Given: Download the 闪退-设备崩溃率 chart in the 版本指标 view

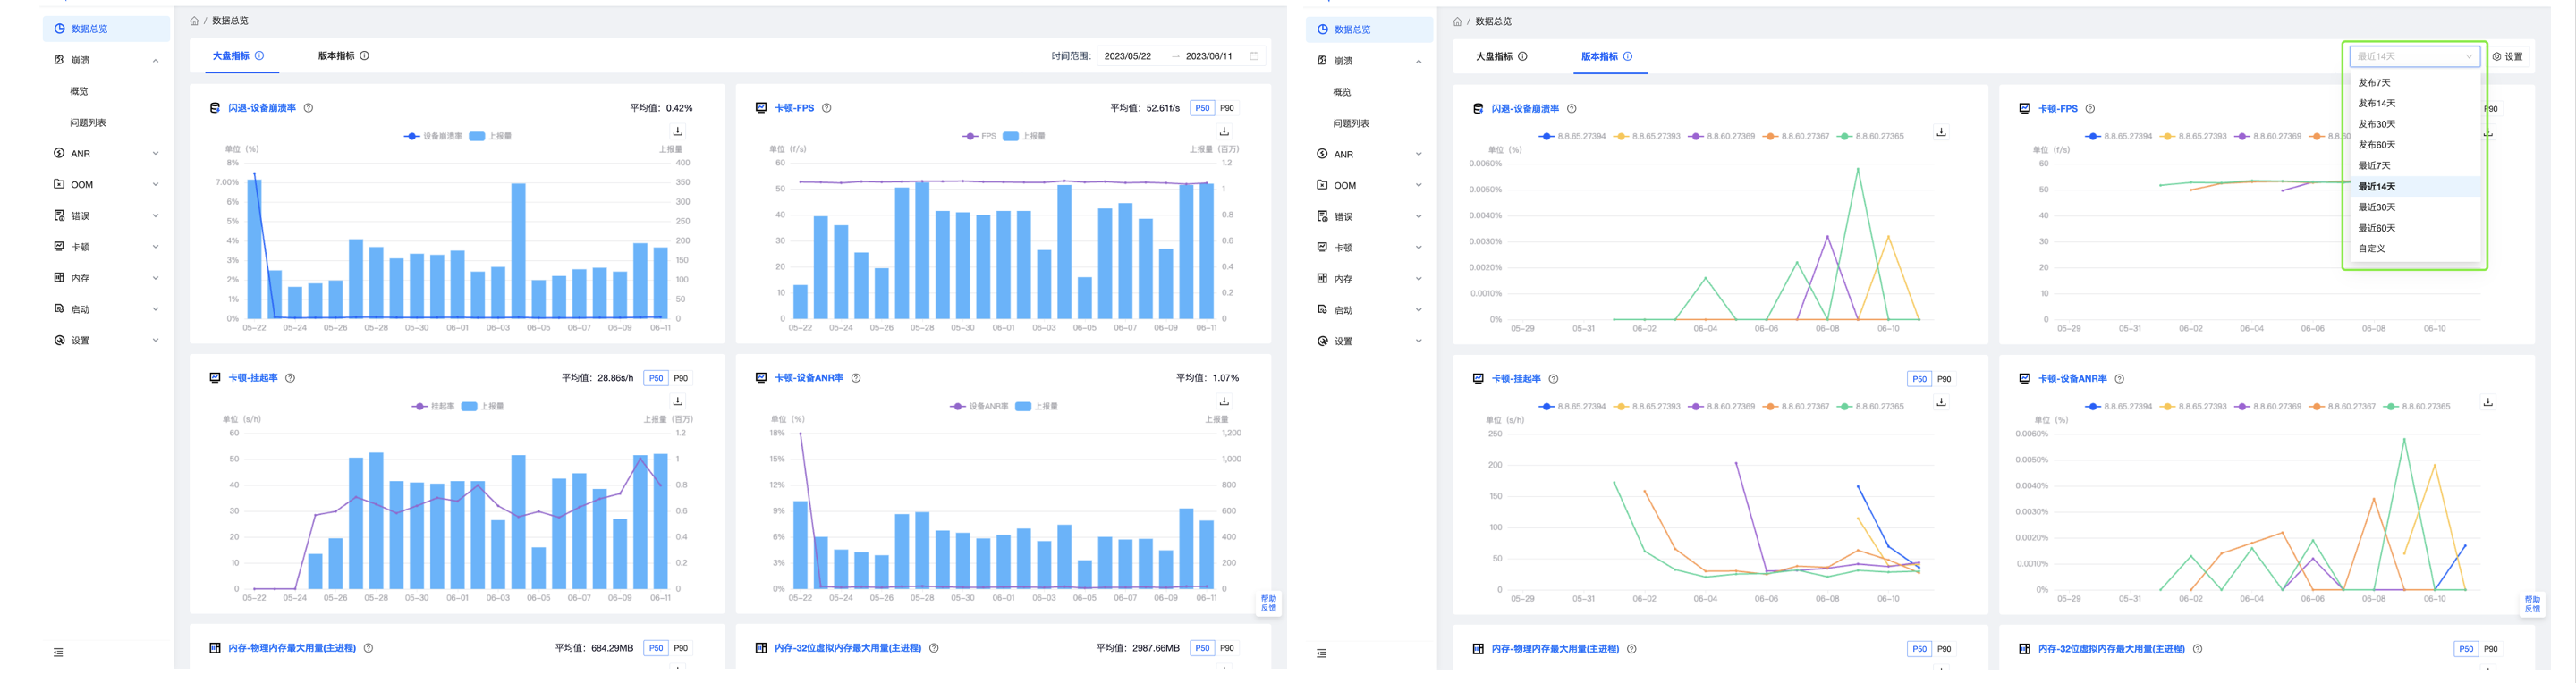Looking at the screenshot, I should coord(1941,132).
